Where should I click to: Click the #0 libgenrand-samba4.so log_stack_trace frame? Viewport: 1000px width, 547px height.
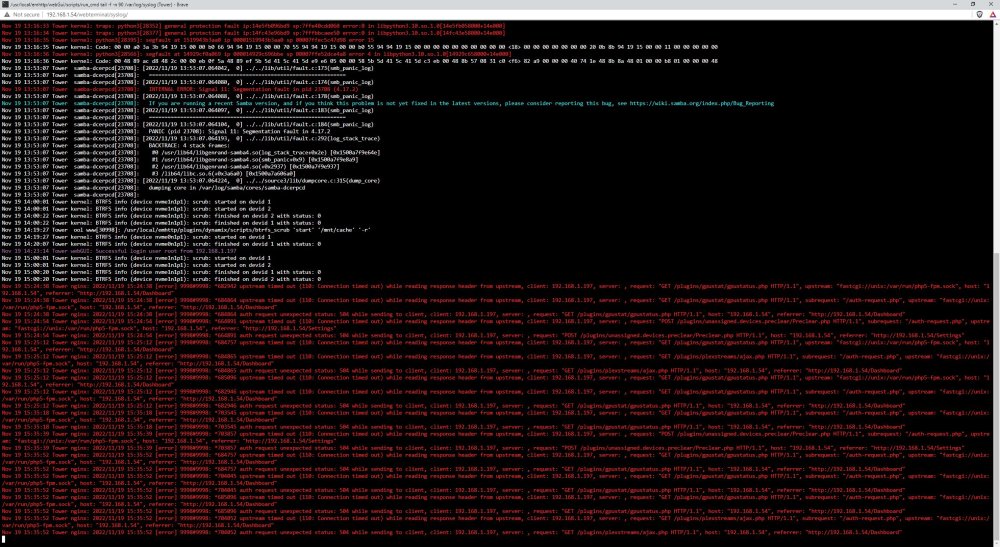point(191,152)
